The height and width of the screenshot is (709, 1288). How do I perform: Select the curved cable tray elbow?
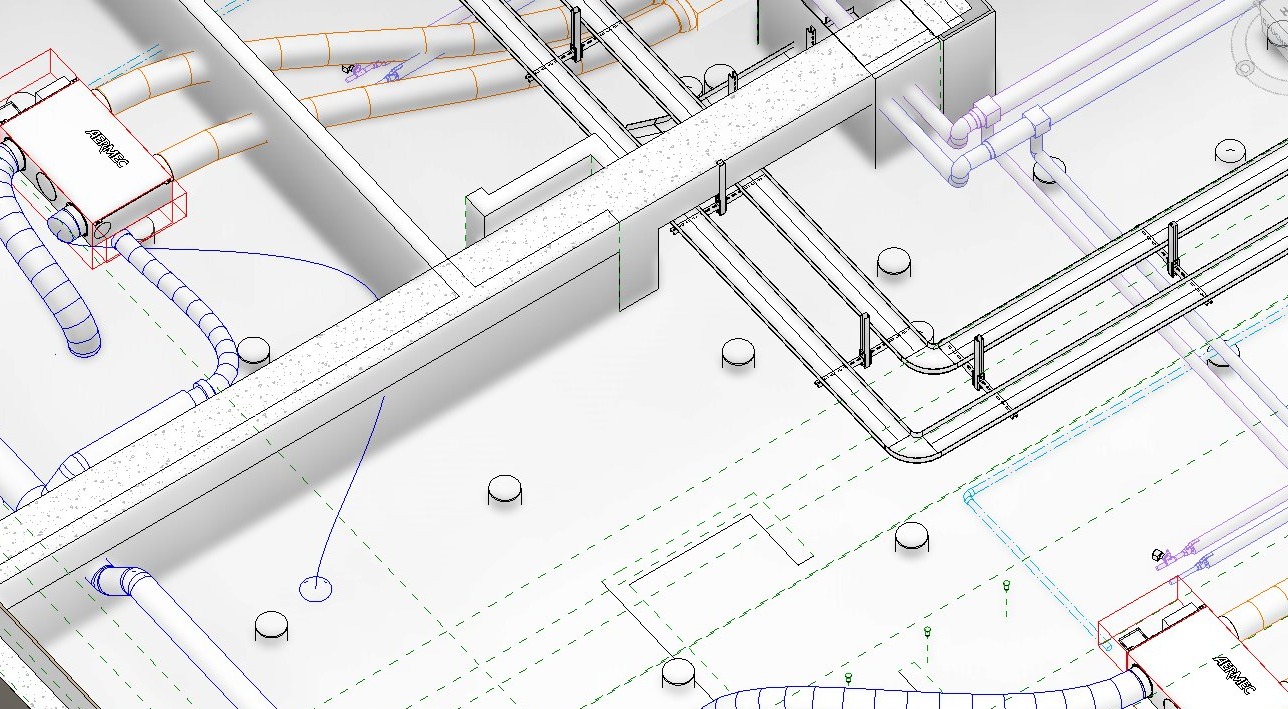point(915,447)
